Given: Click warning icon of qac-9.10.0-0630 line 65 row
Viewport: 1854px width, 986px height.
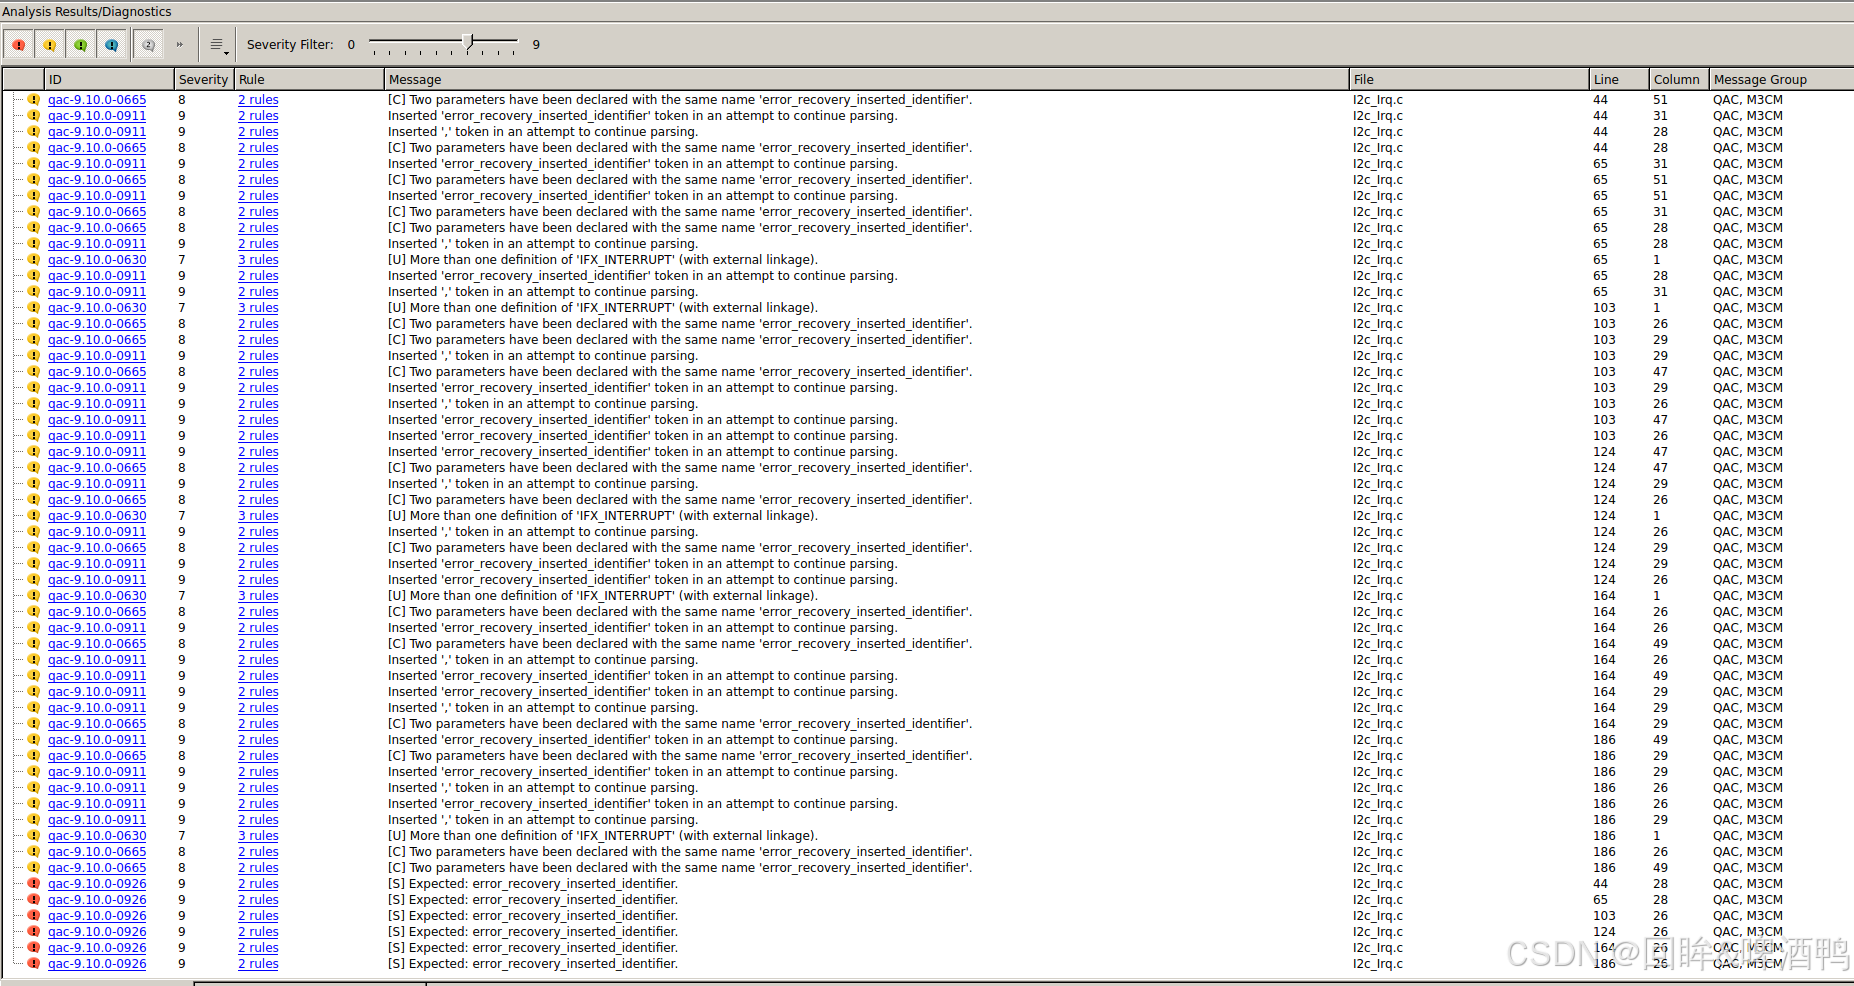Looking at the screenshot, I should coord(34,260).
